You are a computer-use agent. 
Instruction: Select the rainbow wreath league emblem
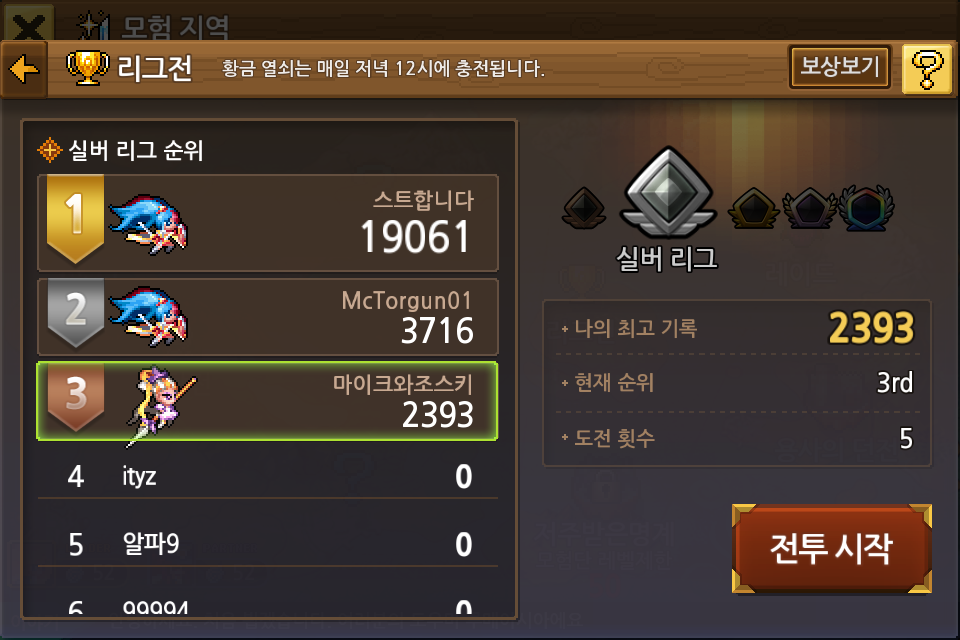pos(866,208)
